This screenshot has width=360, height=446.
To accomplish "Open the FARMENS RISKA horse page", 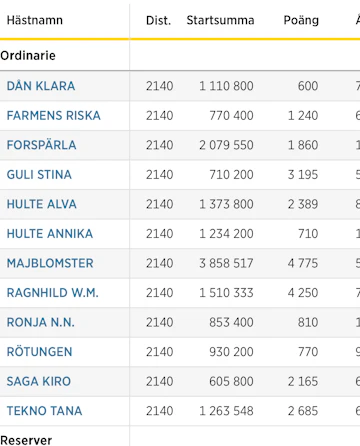I will 53,116.
